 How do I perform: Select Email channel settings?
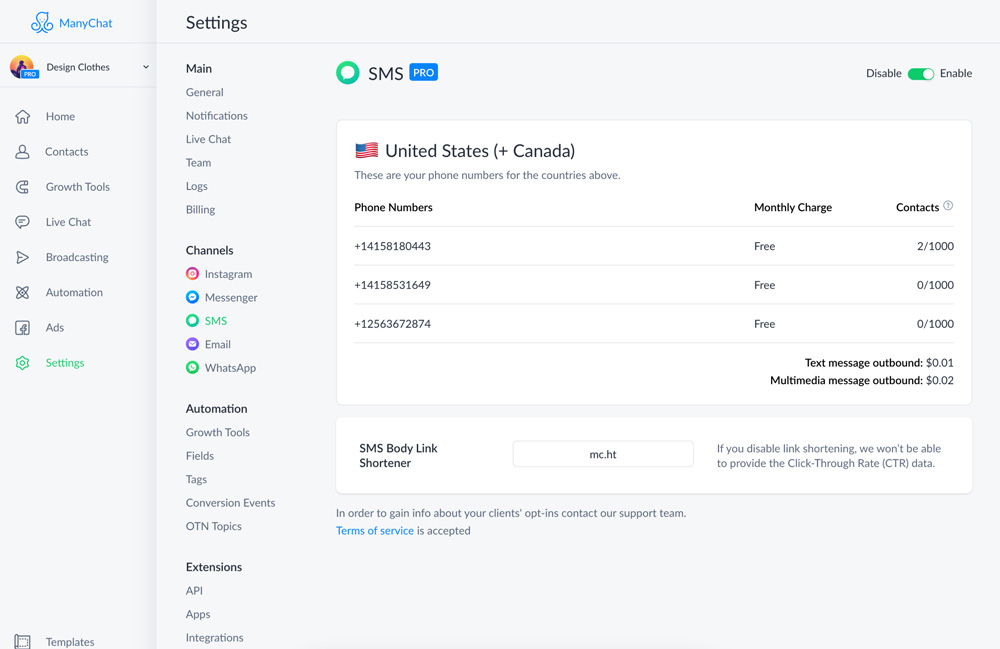tap(217, 344)
